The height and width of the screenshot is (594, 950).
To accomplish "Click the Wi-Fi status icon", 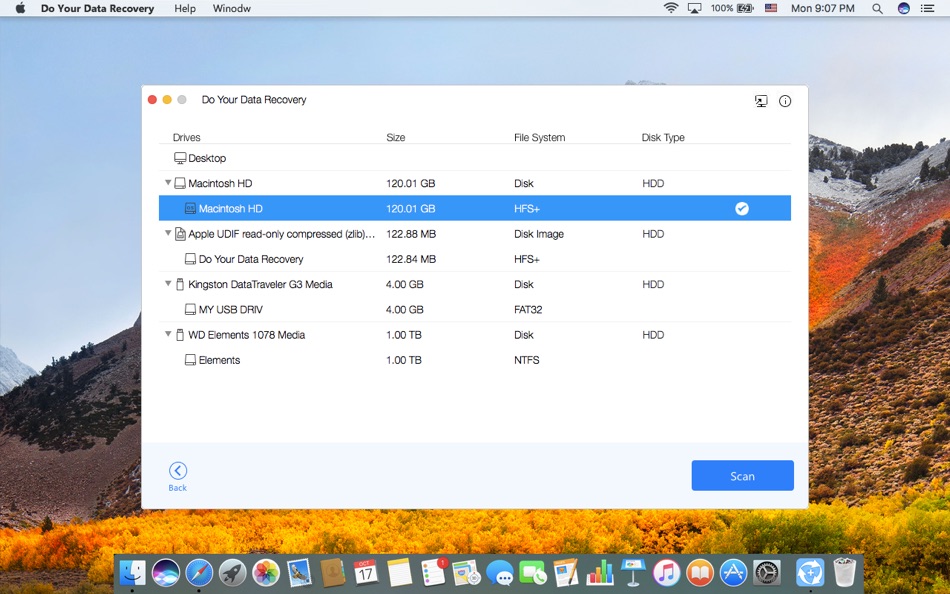I will [x=671, y=8].
